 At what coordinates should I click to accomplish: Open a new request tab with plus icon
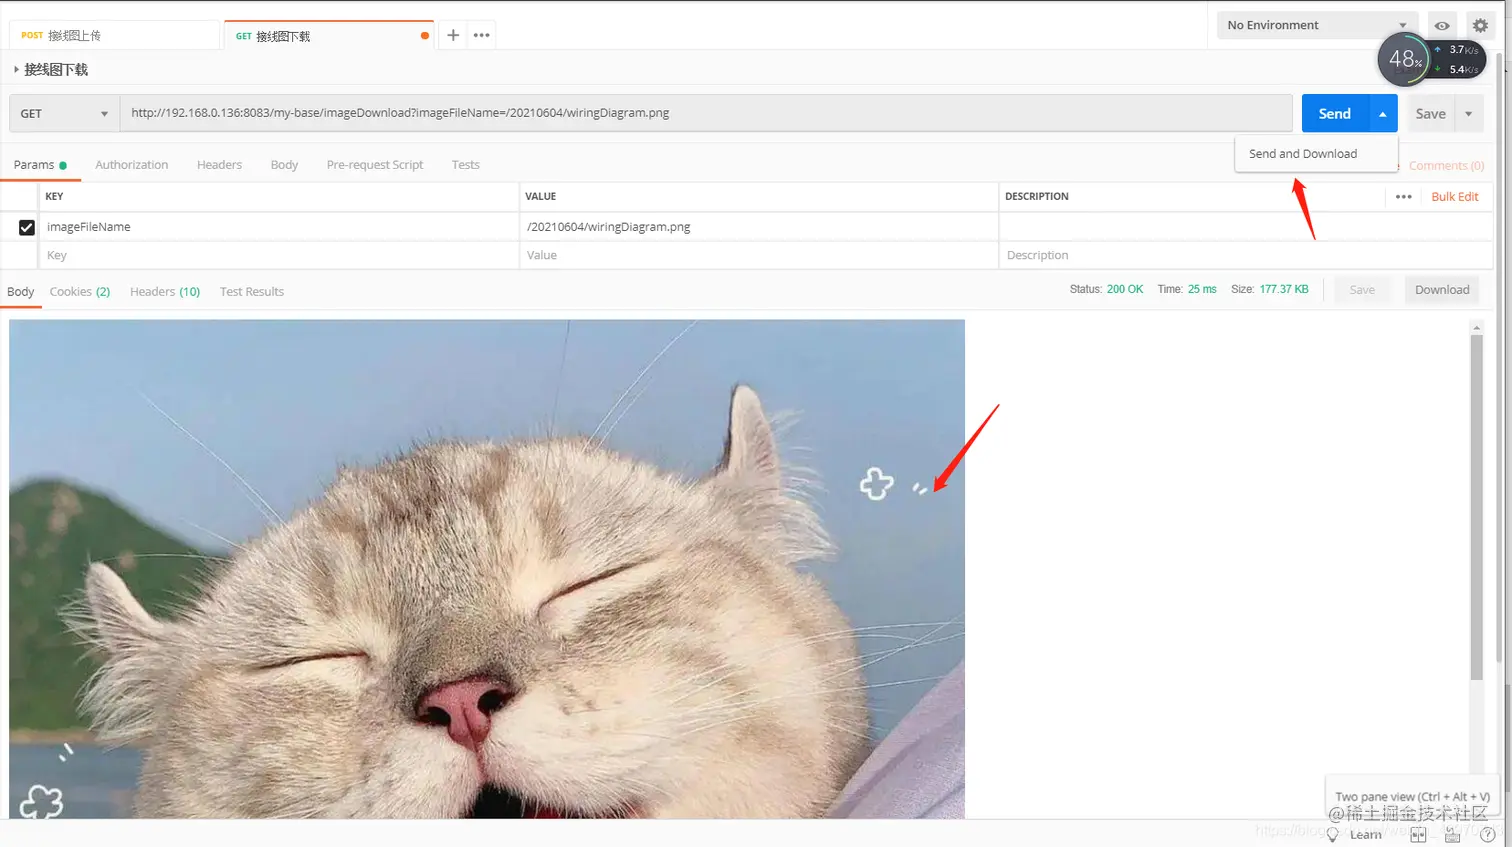pyautogui.click(x=453, y=35)
